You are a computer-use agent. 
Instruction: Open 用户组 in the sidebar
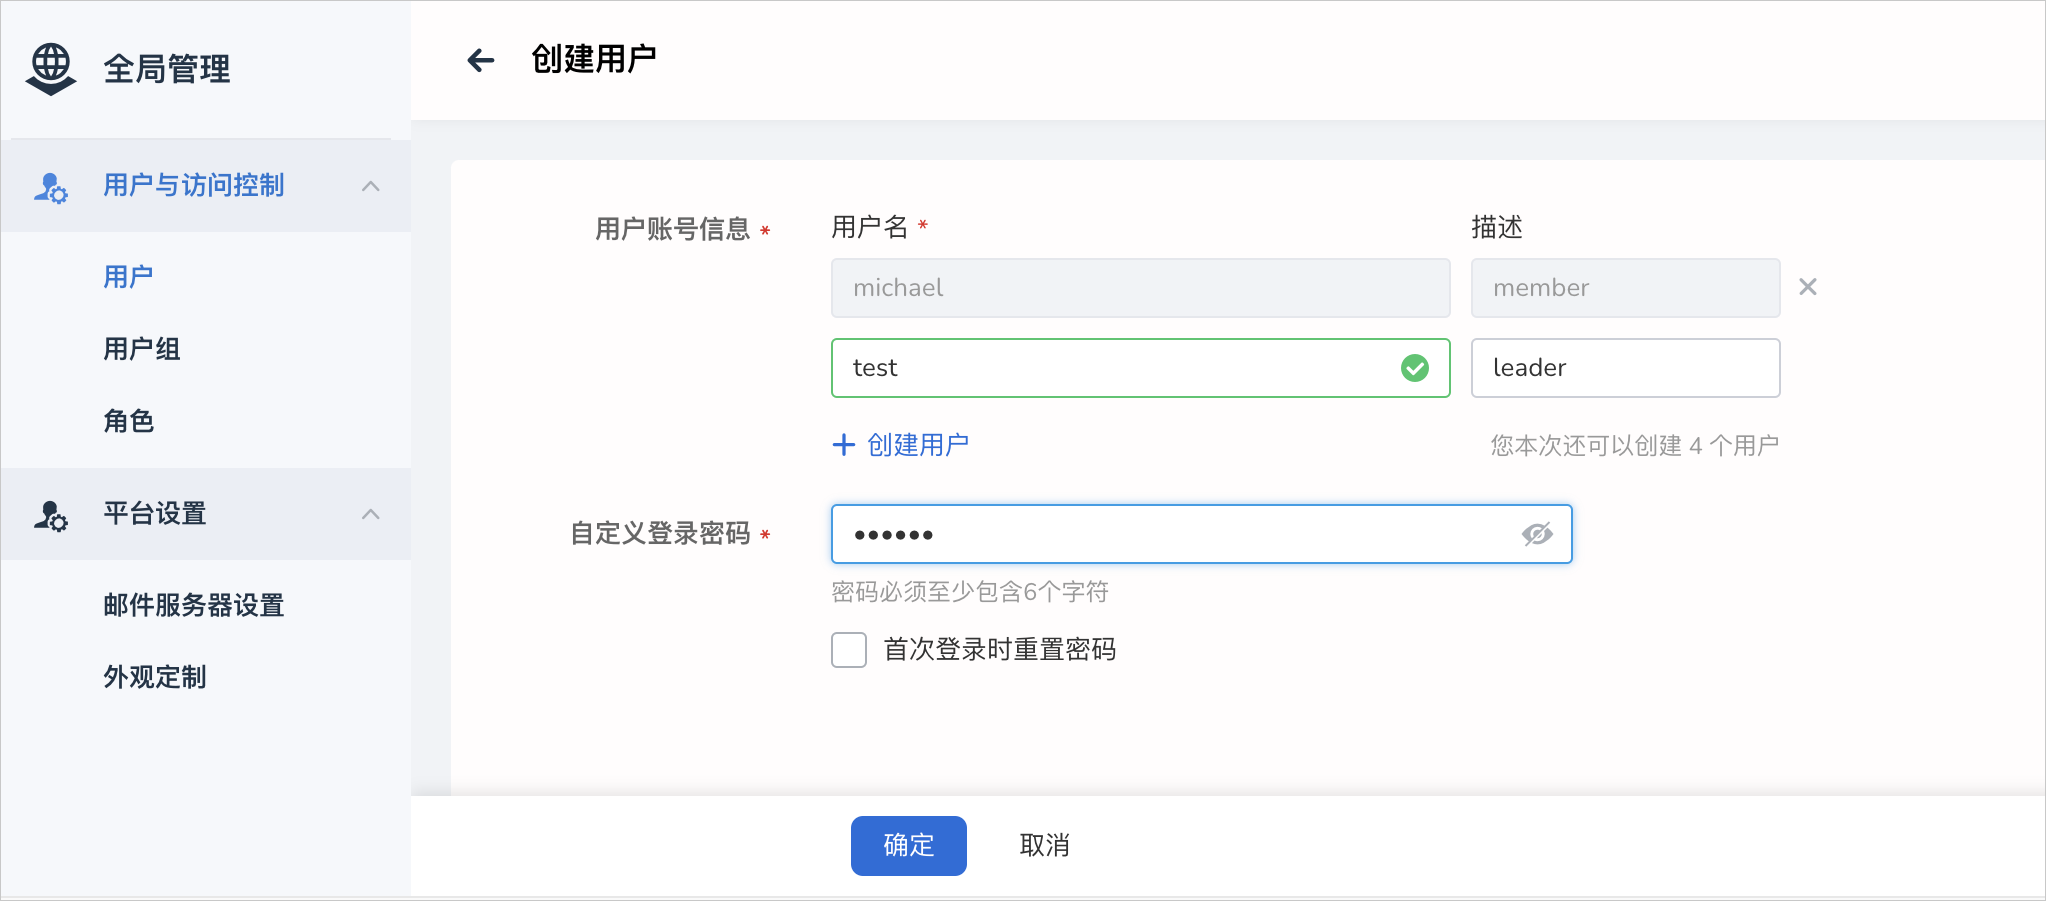pyautogui.click(x=142, y=349)
